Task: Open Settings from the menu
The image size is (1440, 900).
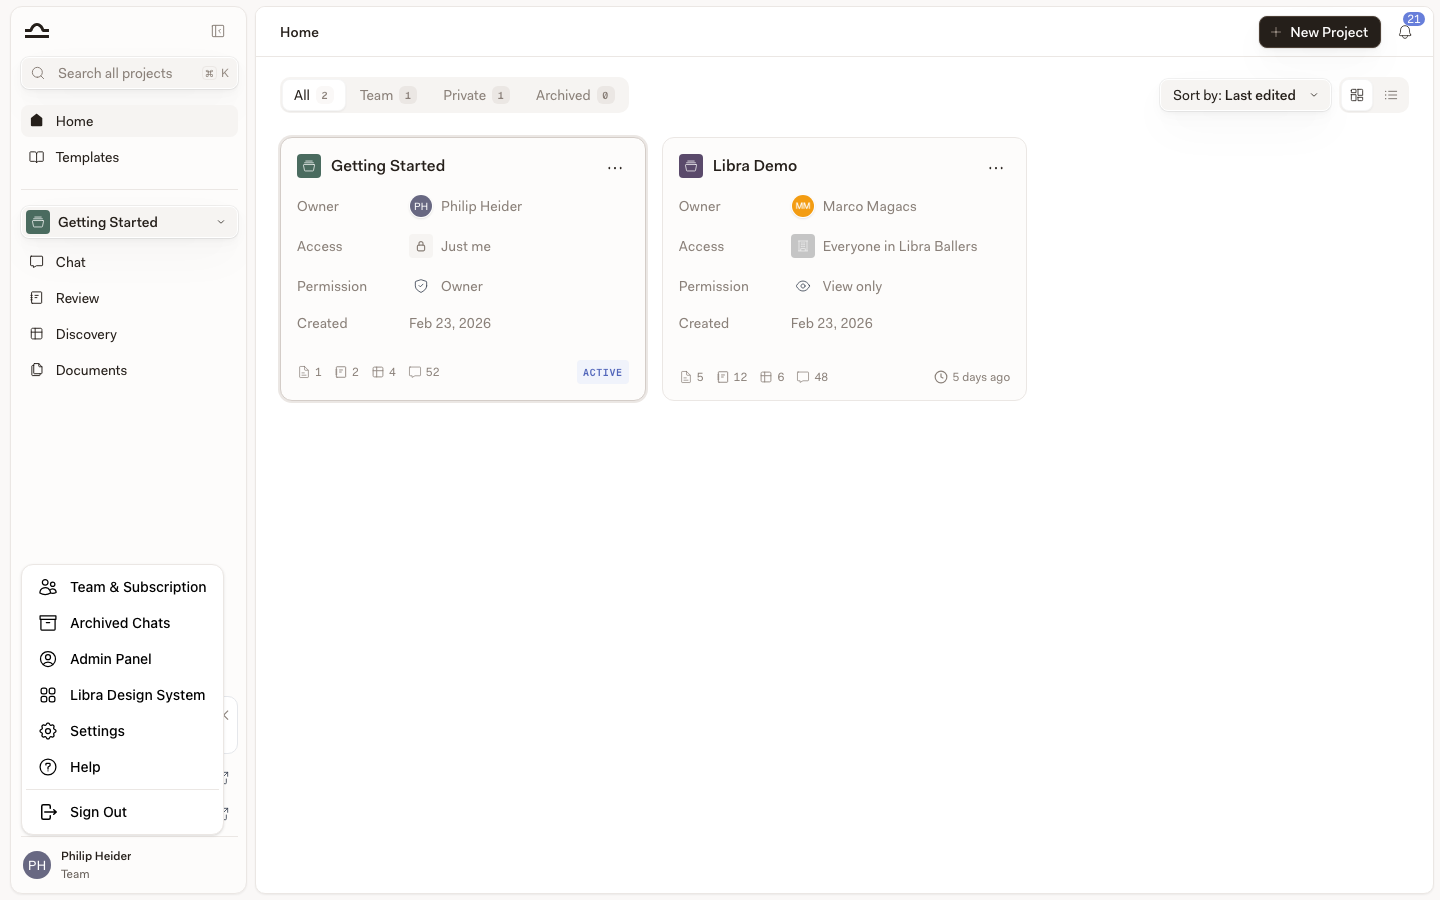Action: [x=122, y=731]
